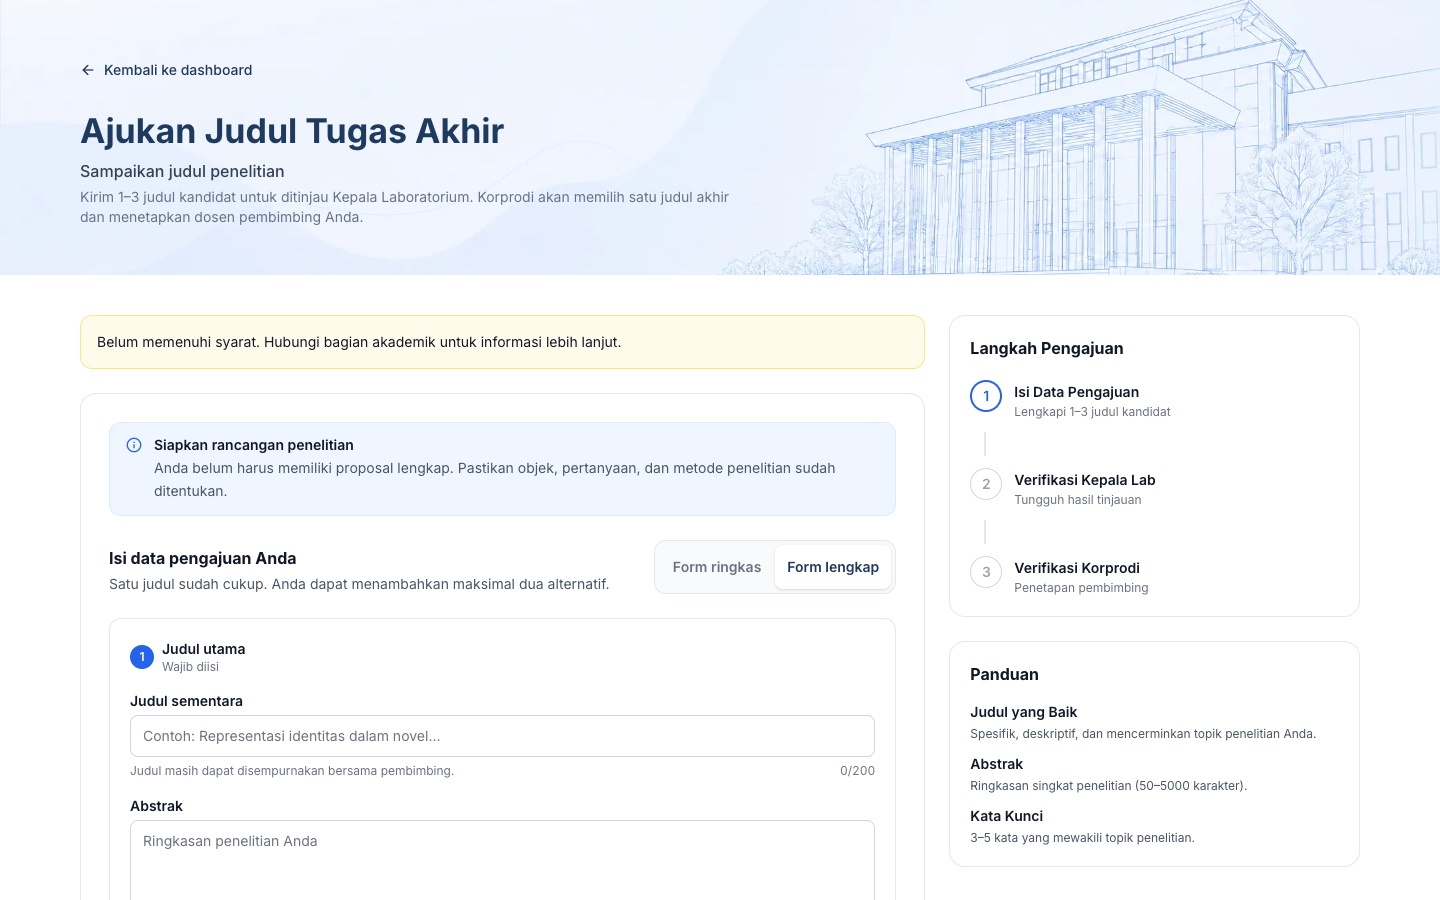
Task: Click the blue number 1 badge beside Judul utama
Action: coord(142,657)
